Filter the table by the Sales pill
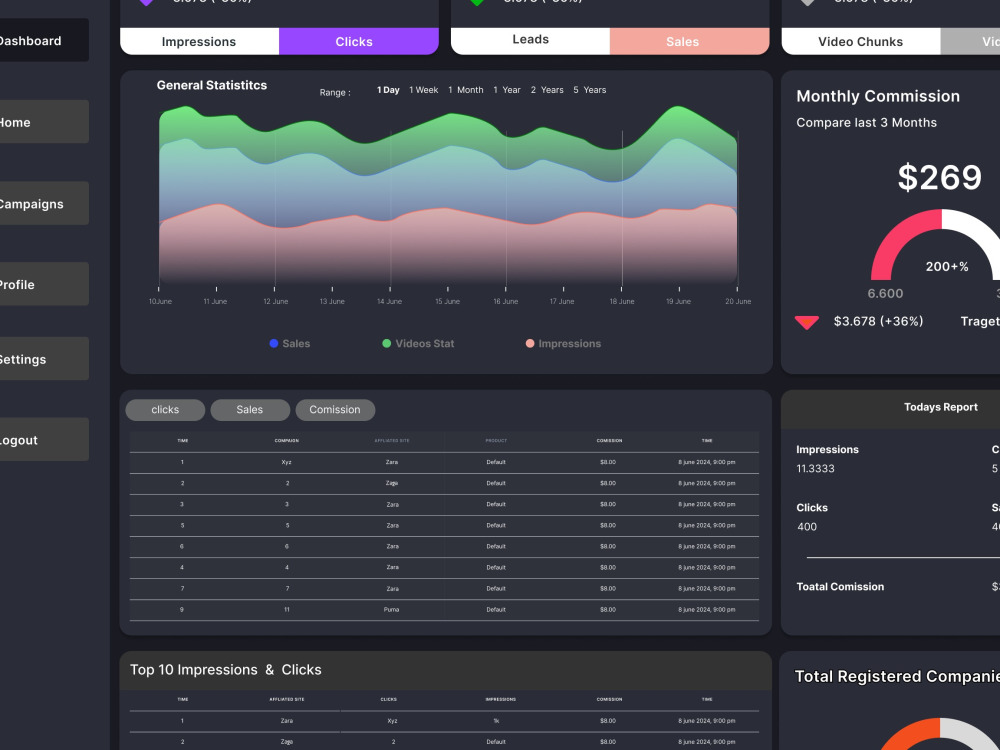The width and height of the screenshot is (1000, 750). pyautogui.click(x=250, y=409)
